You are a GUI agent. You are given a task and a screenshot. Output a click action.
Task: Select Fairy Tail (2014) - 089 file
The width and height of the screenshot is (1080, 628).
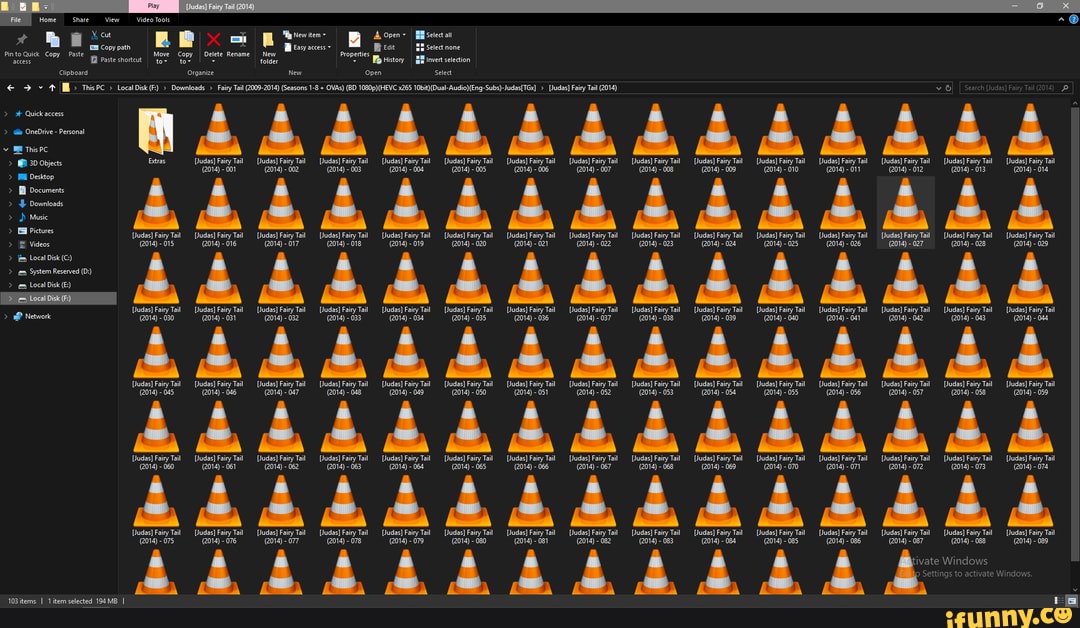pyautogui.click(x=1030, y=510)
